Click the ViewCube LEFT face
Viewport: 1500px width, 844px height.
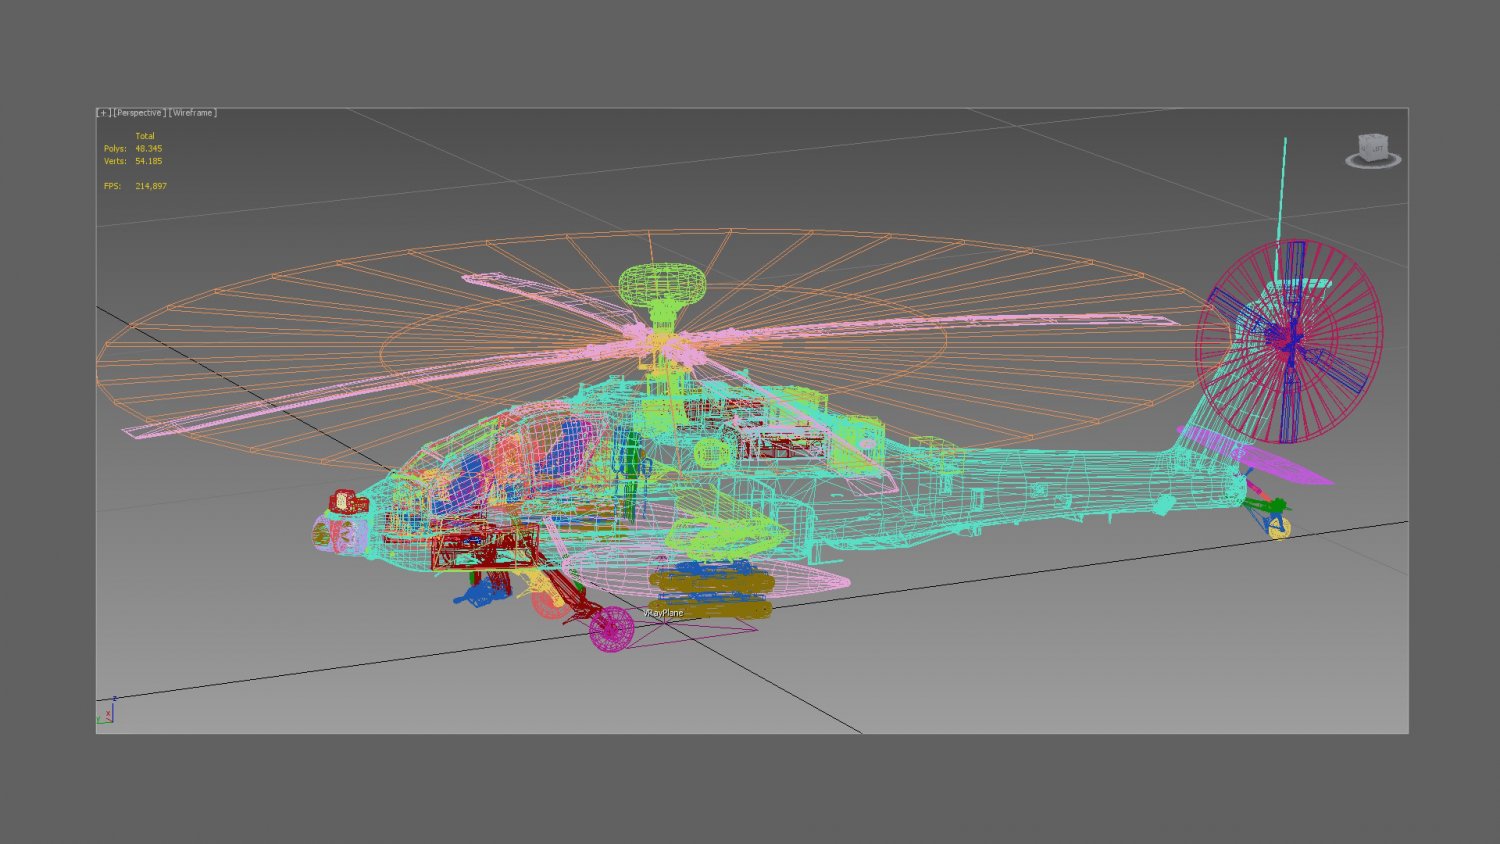1379,148
